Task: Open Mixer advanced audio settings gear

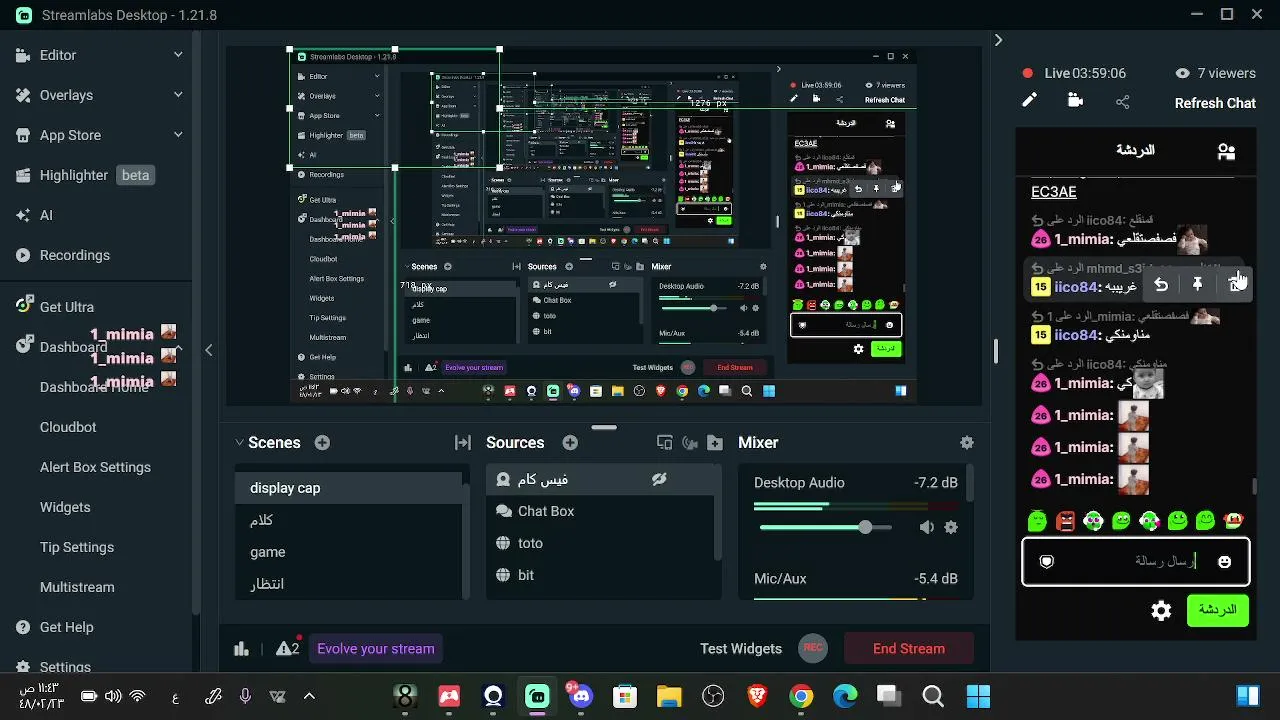Action: (966, 443)
